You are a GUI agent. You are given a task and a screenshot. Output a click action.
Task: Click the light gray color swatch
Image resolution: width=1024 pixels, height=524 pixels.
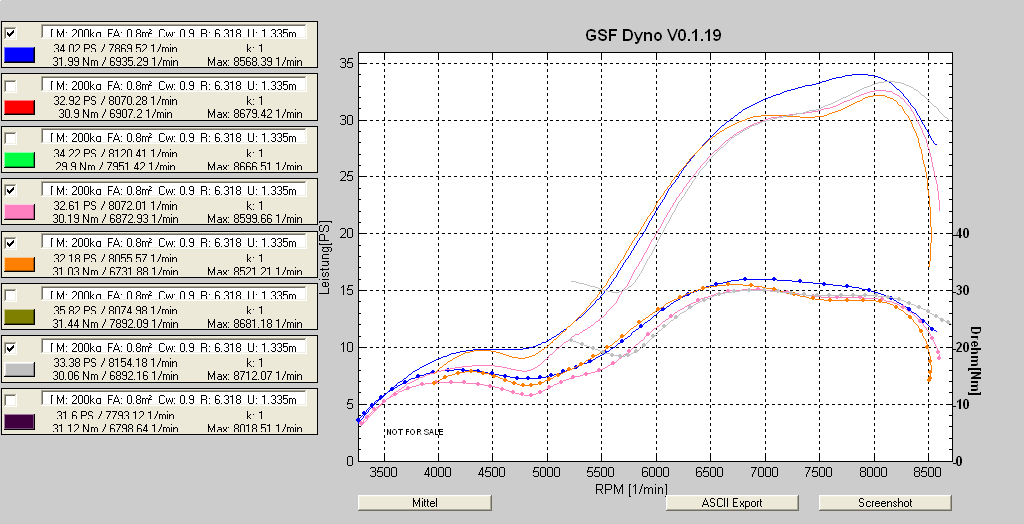(20, 369)
